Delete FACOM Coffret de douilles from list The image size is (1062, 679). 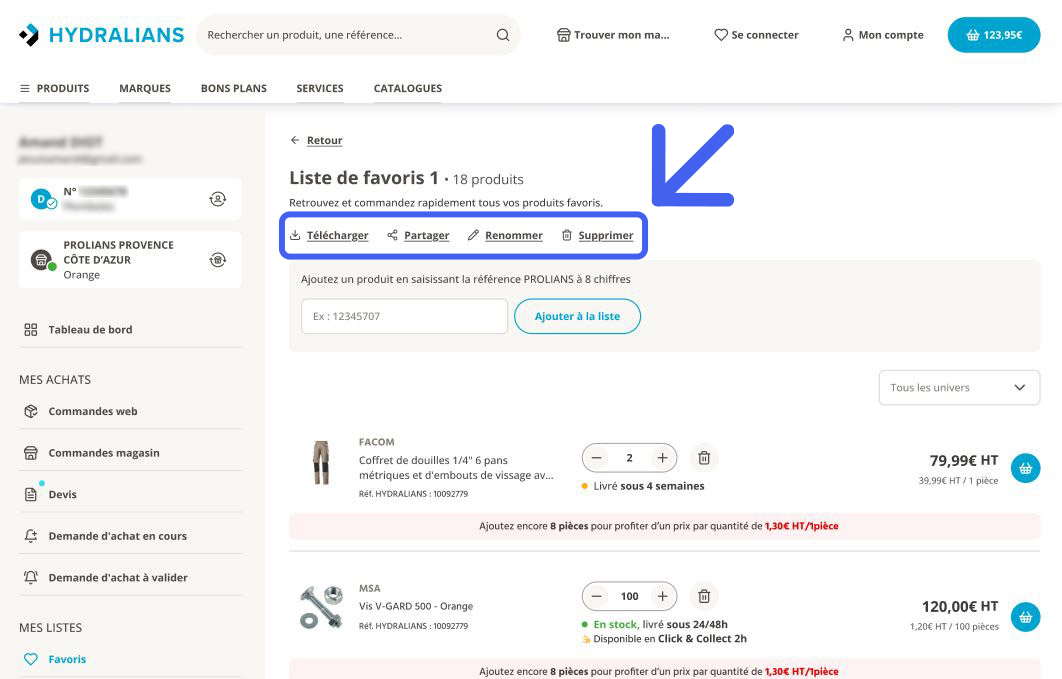(704, 458)
